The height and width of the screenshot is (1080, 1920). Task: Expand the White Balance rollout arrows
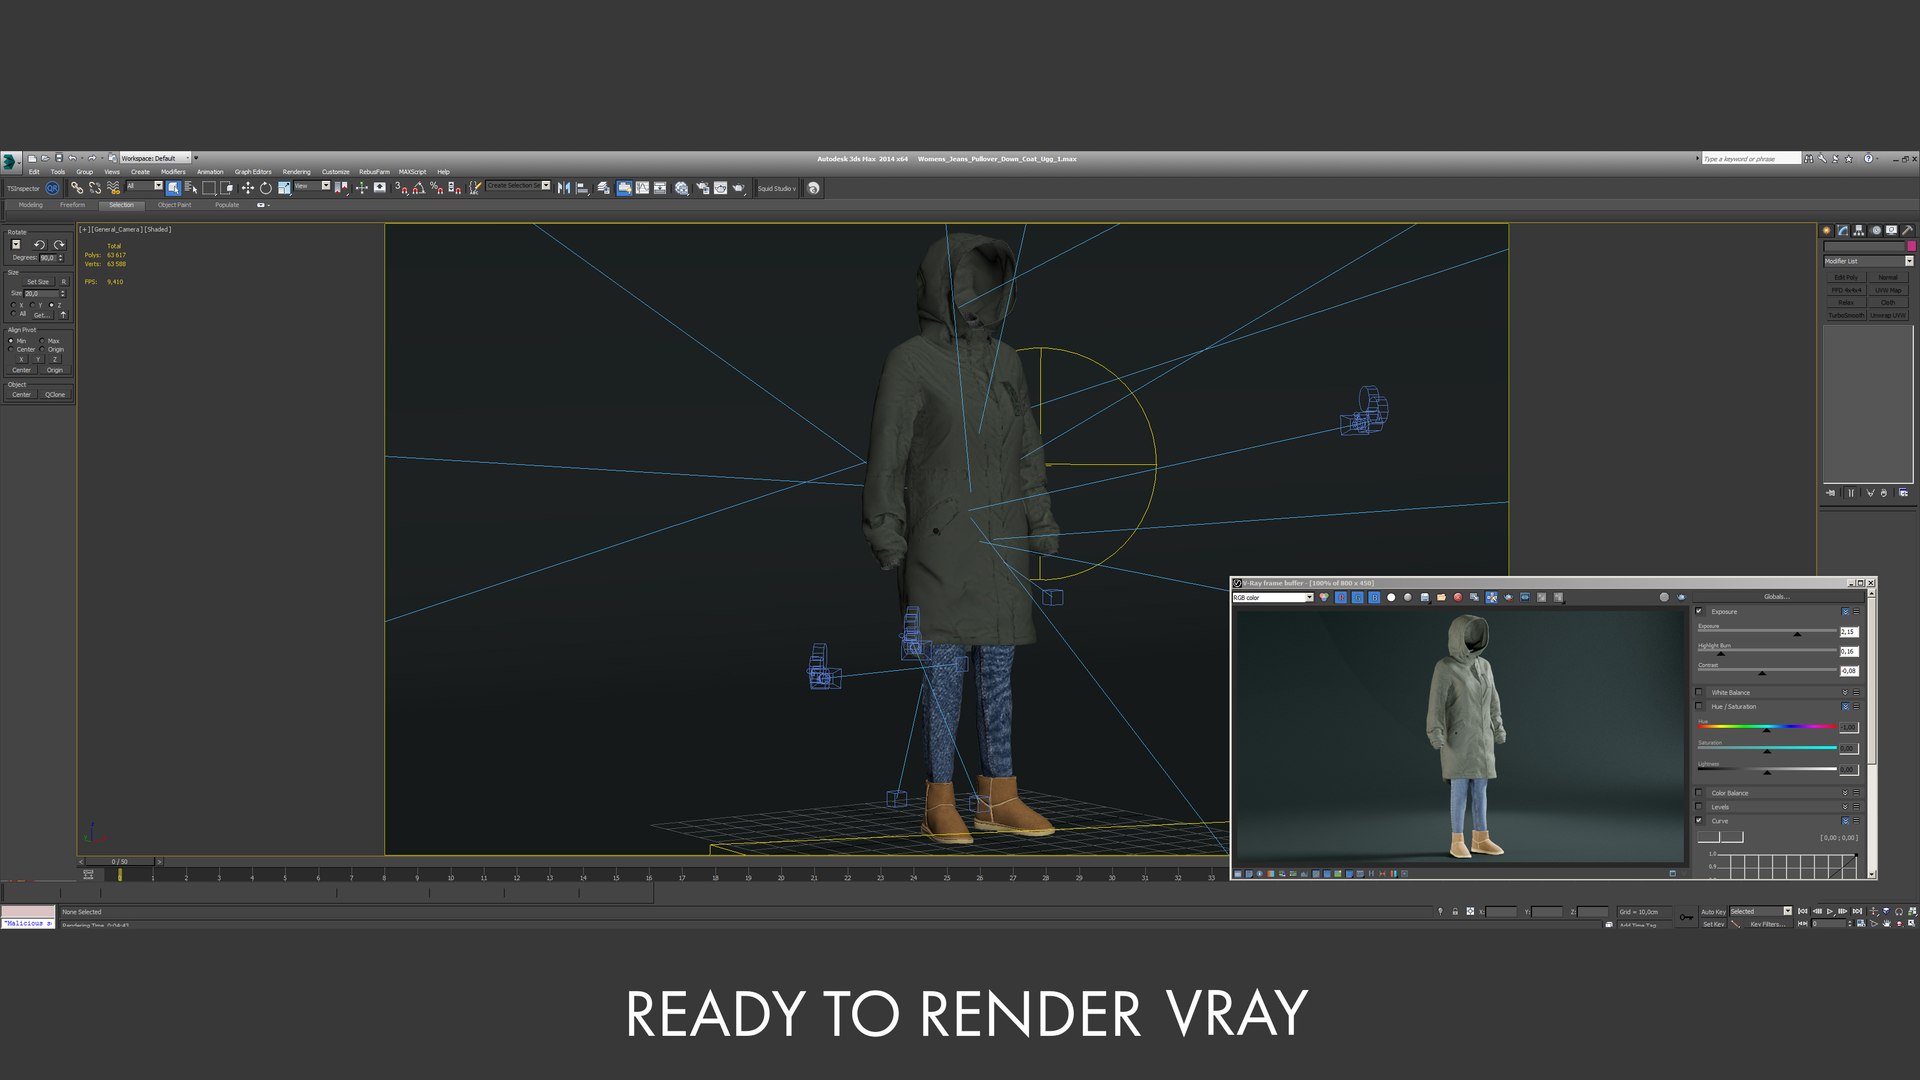coord(1845,692)
